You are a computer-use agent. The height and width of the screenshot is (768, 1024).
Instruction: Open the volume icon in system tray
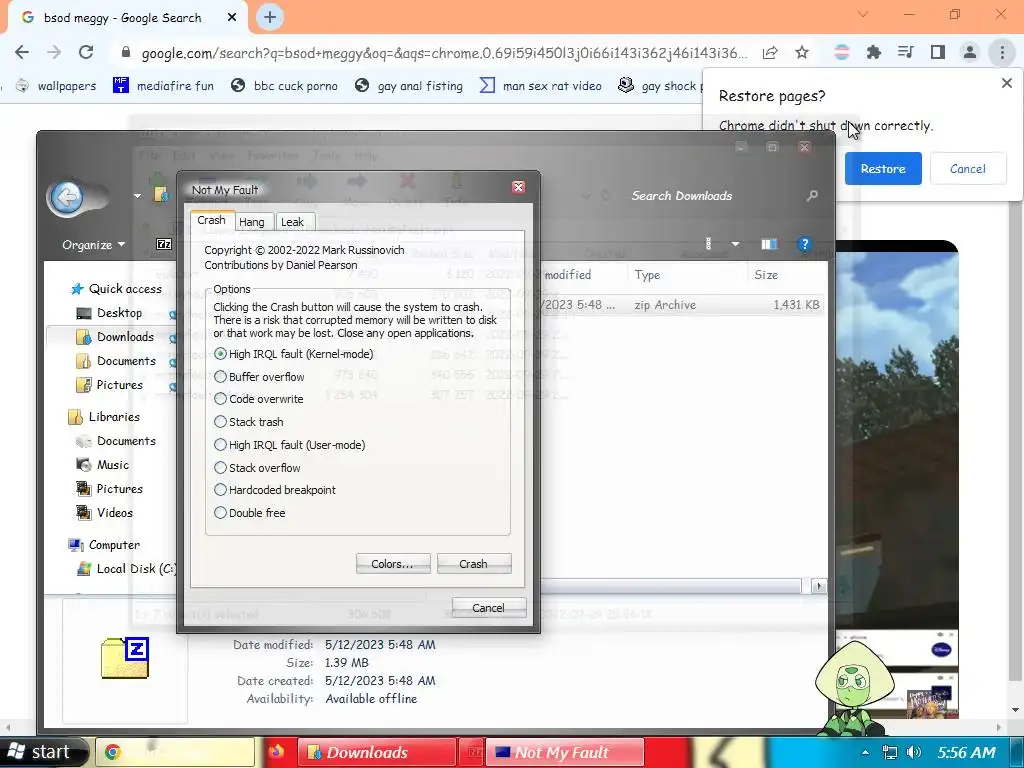(914, 752)
